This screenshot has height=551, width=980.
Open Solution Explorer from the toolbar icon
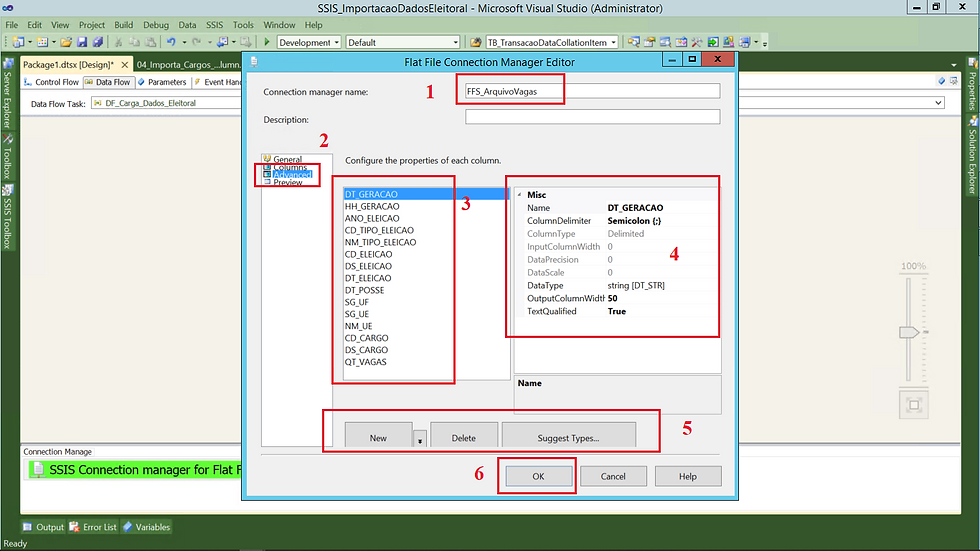634,42
